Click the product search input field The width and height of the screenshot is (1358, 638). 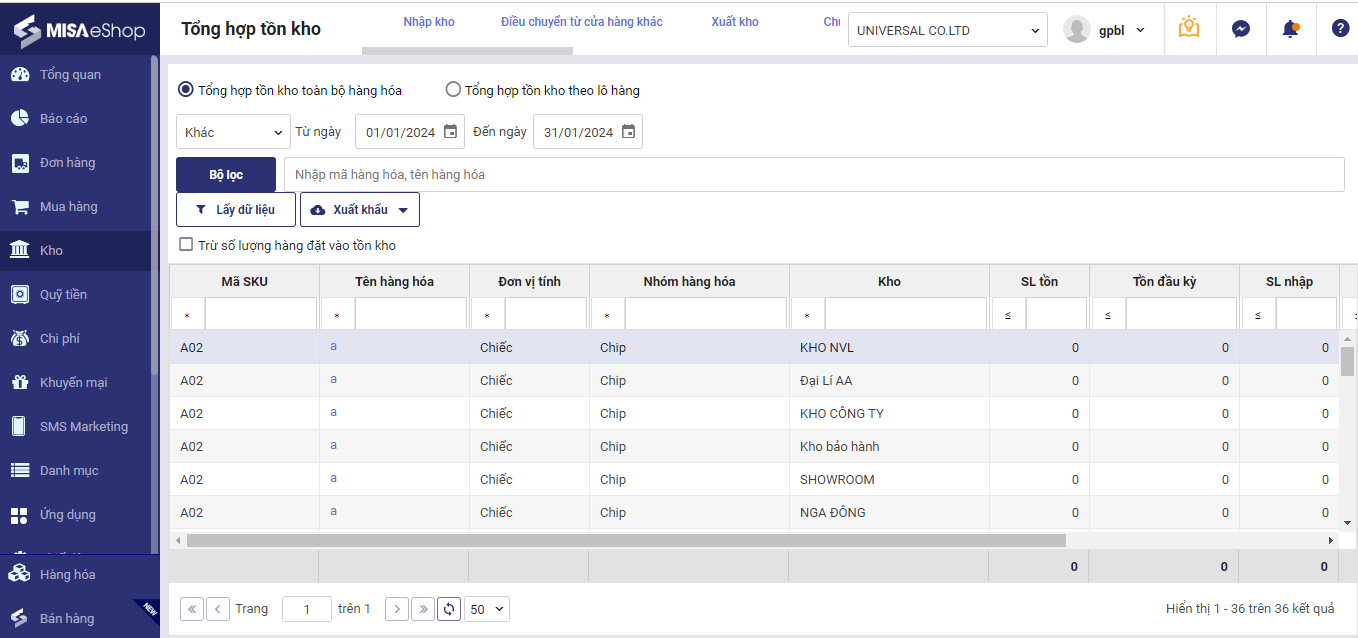pos(813,175)
